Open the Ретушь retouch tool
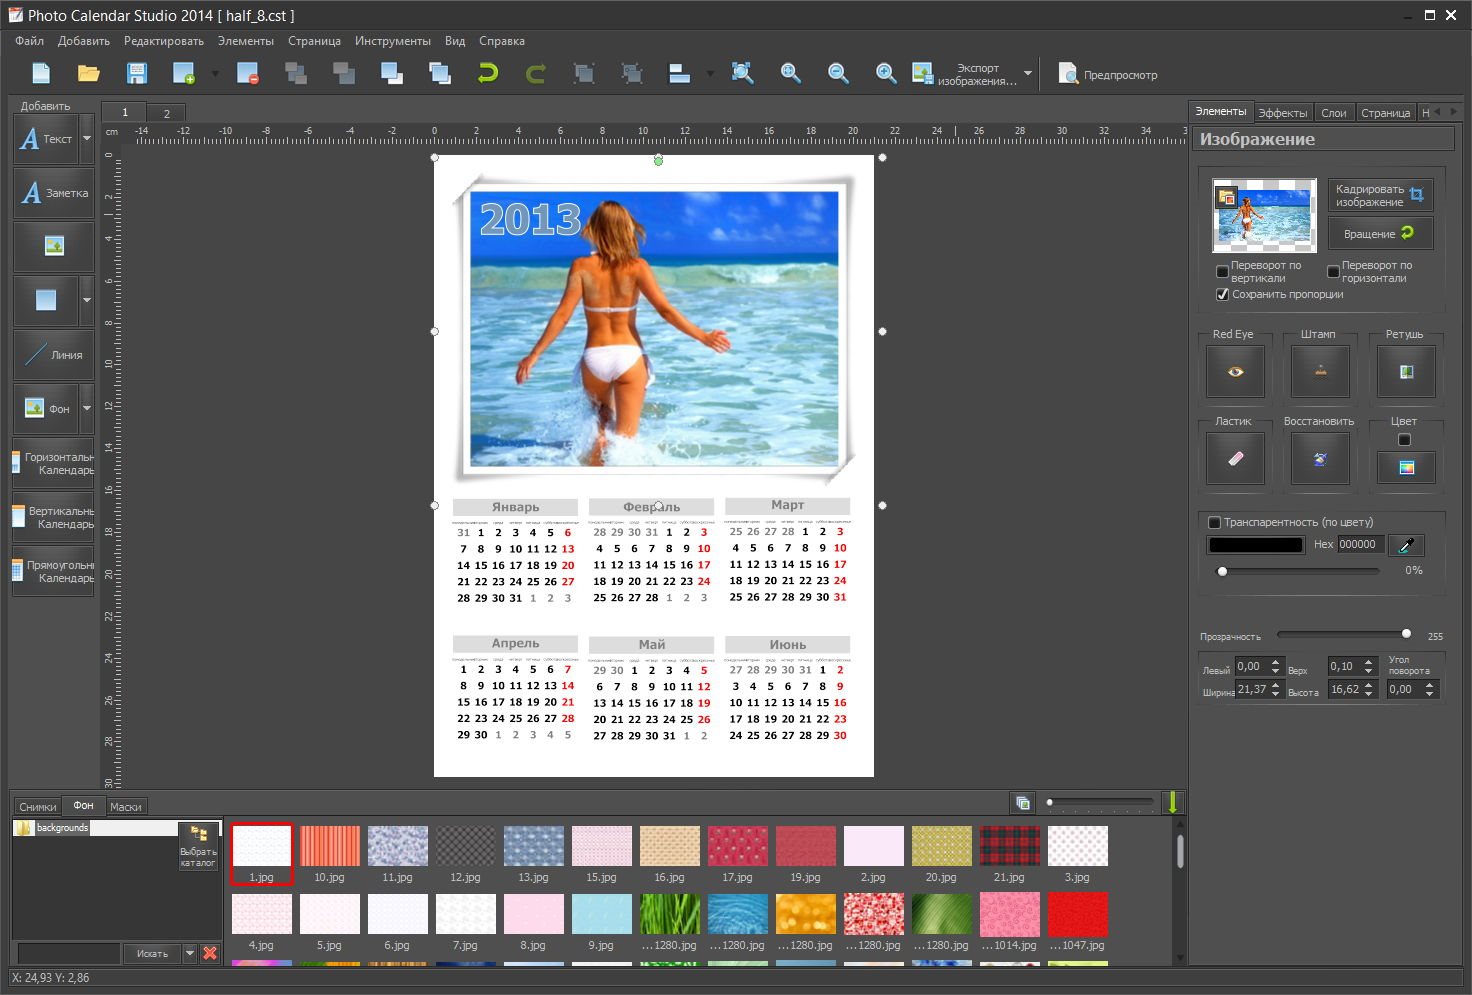Viewport: 1472px width, 995px height. [x=1406, y=371]
